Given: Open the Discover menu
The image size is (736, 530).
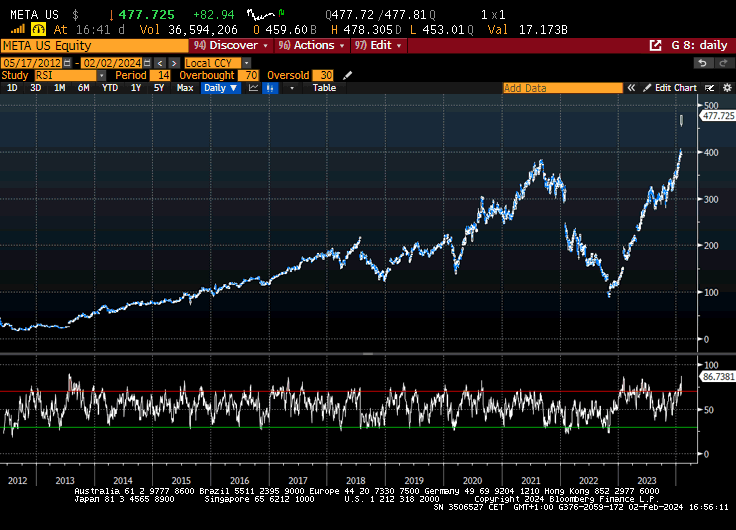Looking at the screenshot, I should (230, 46).
